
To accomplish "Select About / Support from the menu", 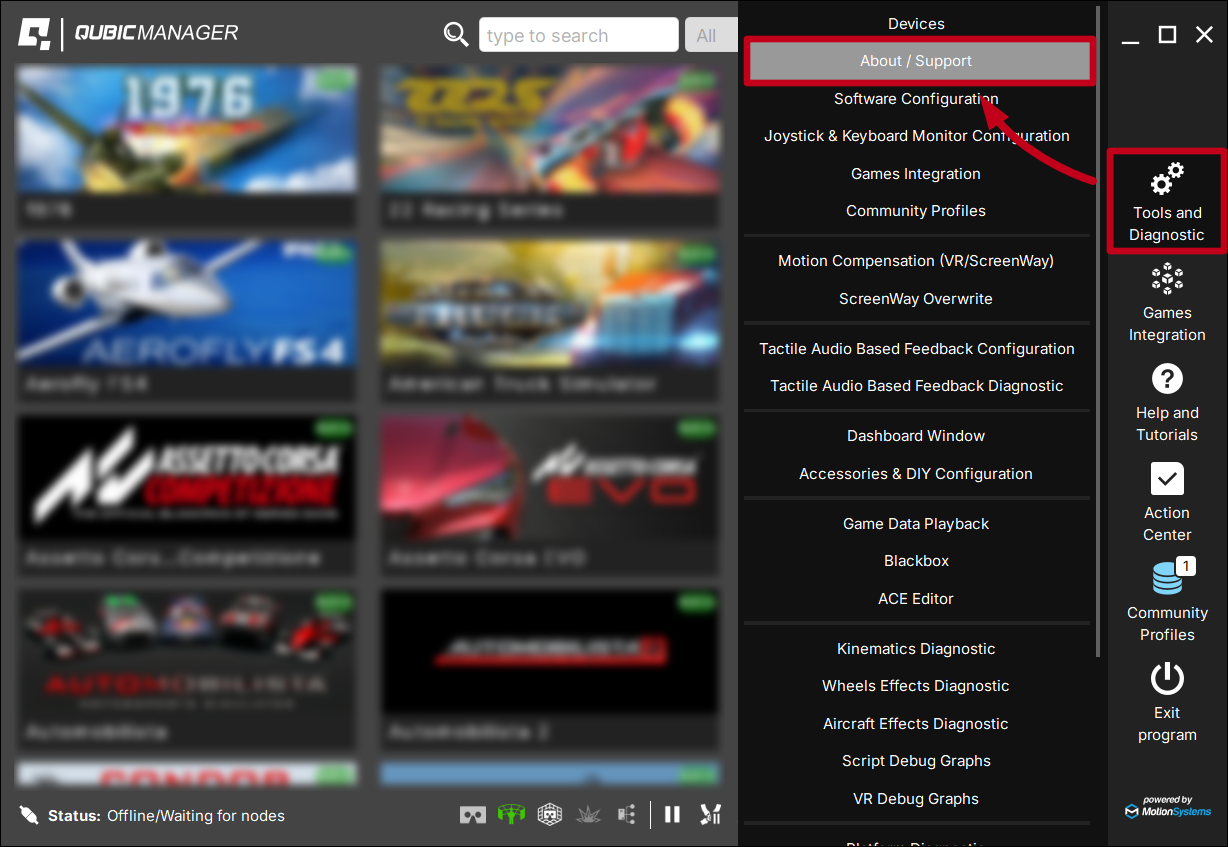I will click(917, 60).
